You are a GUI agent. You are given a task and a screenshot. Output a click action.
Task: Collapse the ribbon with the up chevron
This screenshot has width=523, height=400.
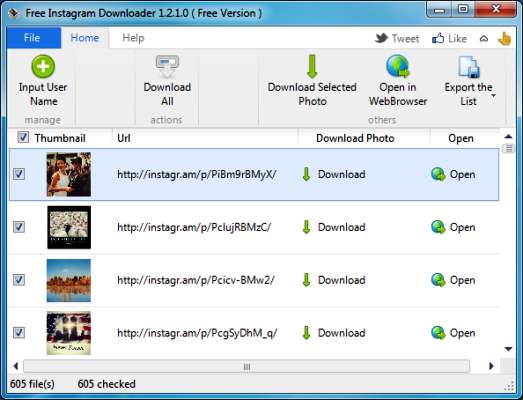pyautogui.click(x=484, y=39)
